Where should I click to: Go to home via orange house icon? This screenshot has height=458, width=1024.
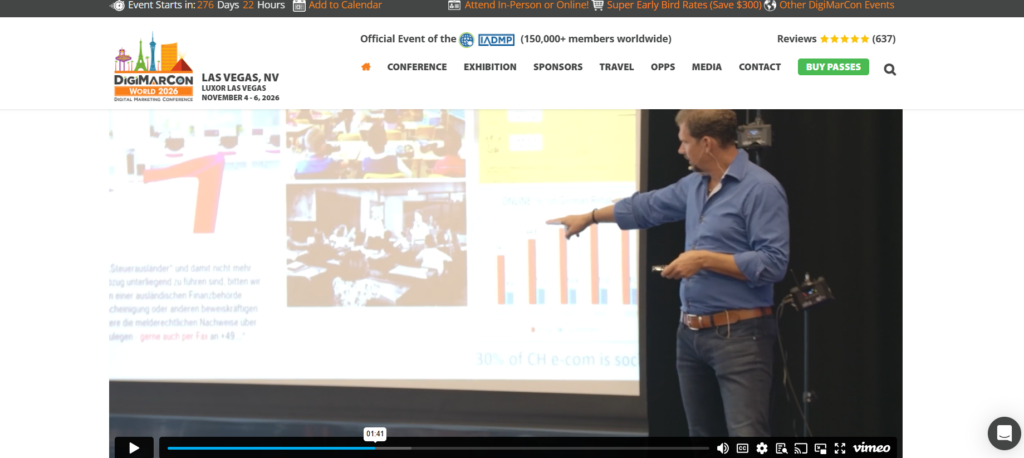pos(366,67)
